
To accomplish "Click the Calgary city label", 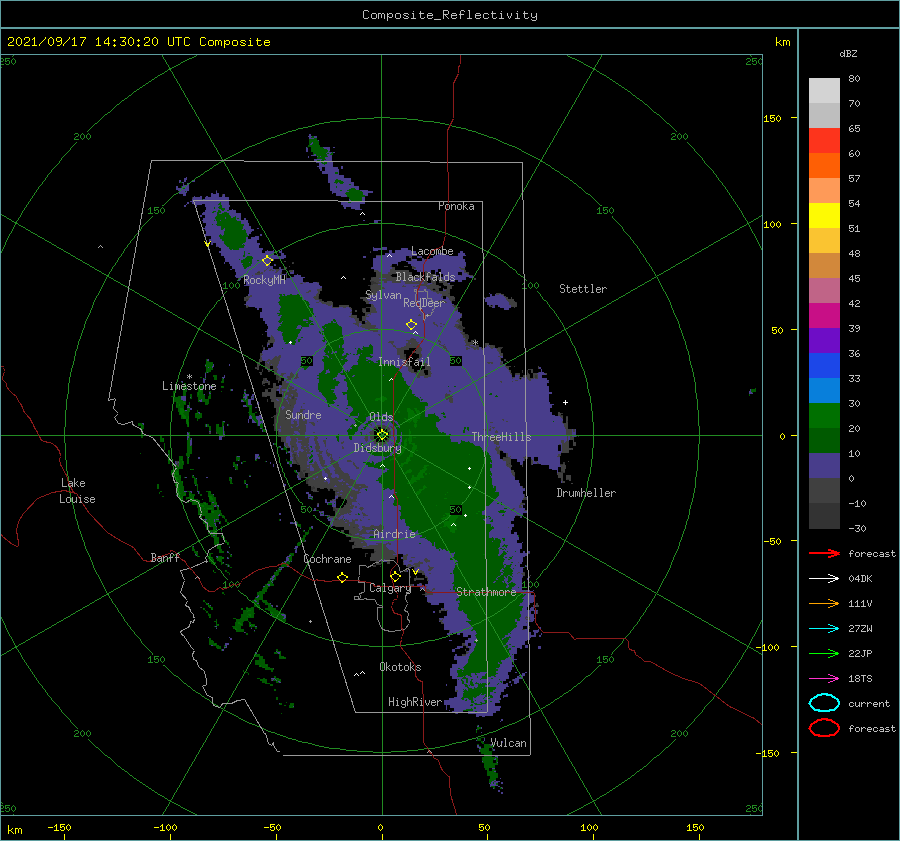I will 390,588.
